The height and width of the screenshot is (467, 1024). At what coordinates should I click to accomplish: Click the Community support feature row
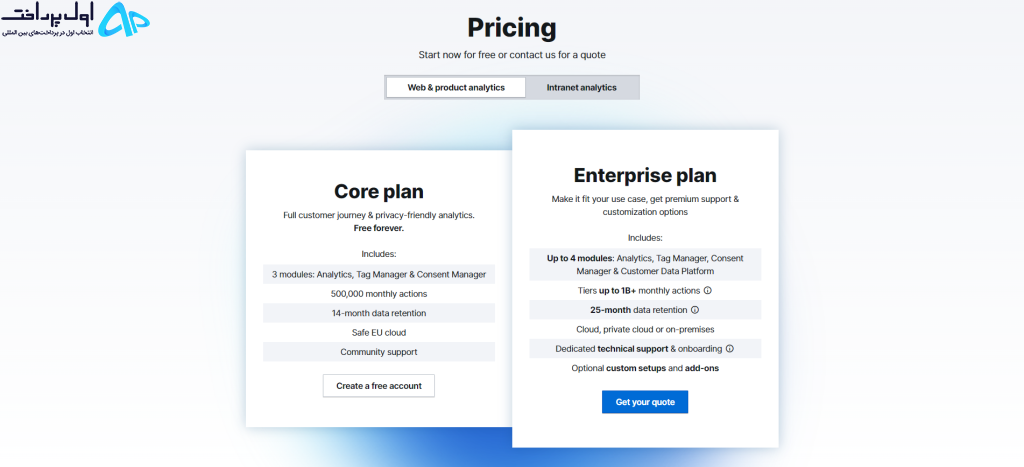tap(379, 352)
